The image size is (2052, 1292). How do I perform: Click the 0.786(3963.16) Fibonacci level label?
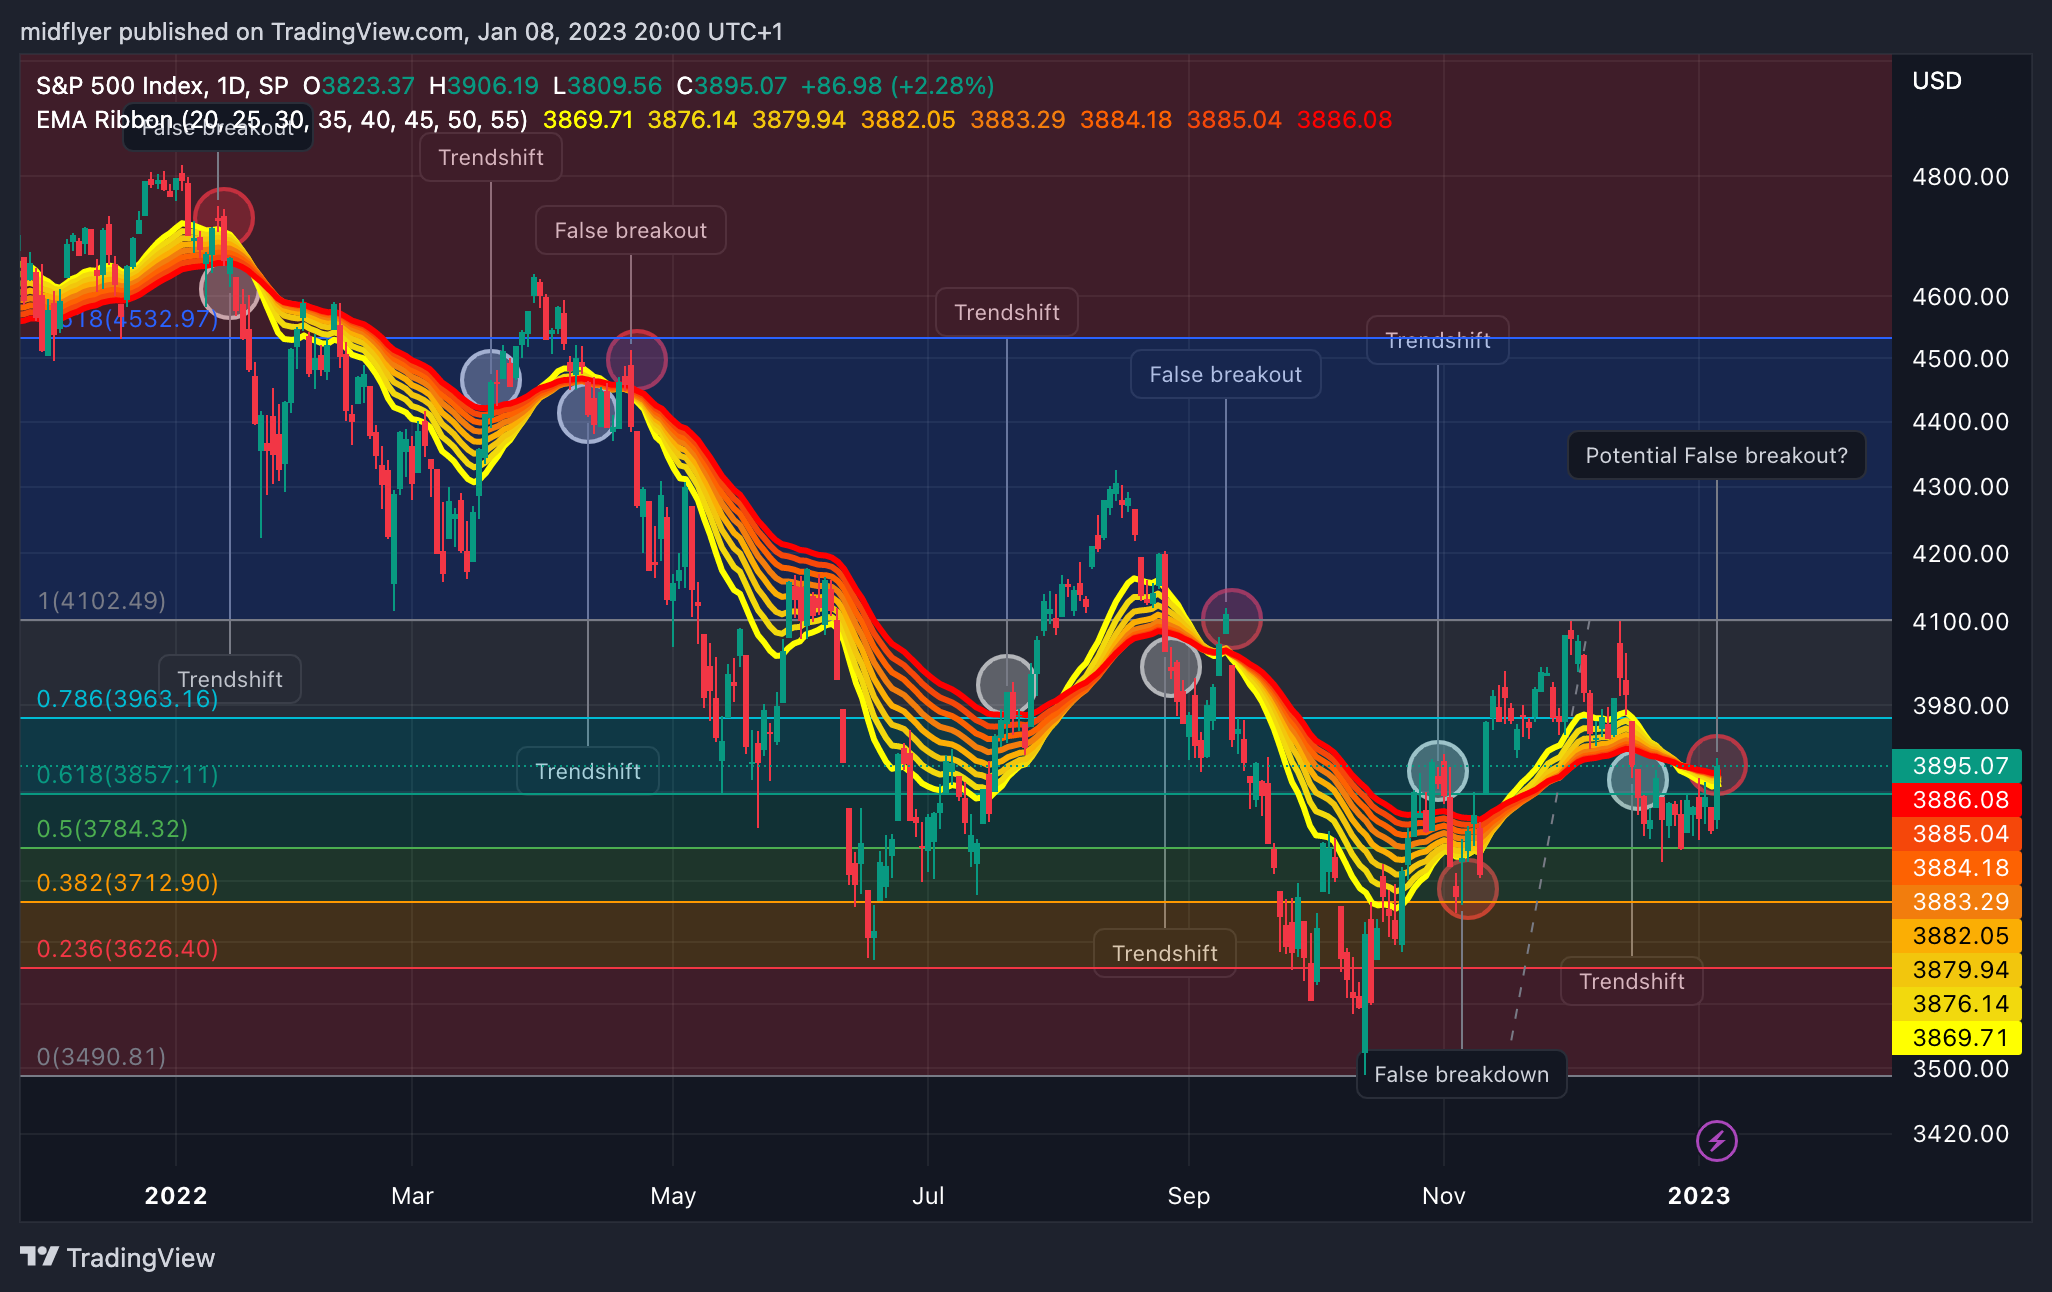click(128, 699)
